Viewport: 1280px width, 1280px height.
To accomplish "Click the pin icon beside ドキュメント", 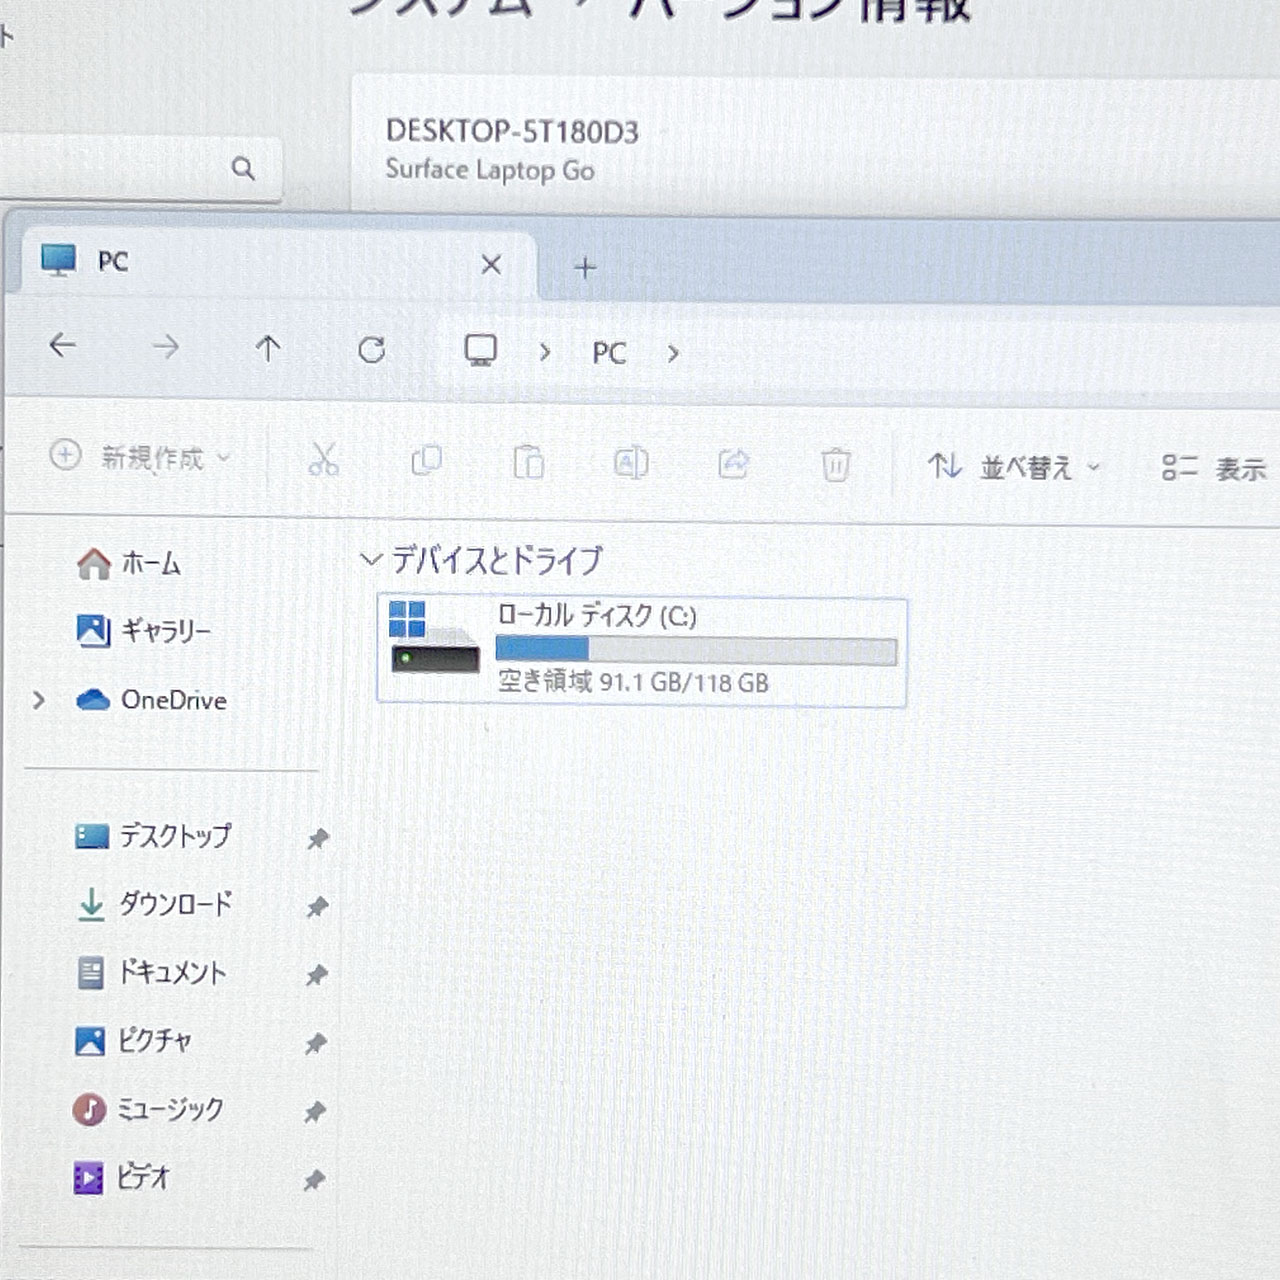I will pos(316,975).
